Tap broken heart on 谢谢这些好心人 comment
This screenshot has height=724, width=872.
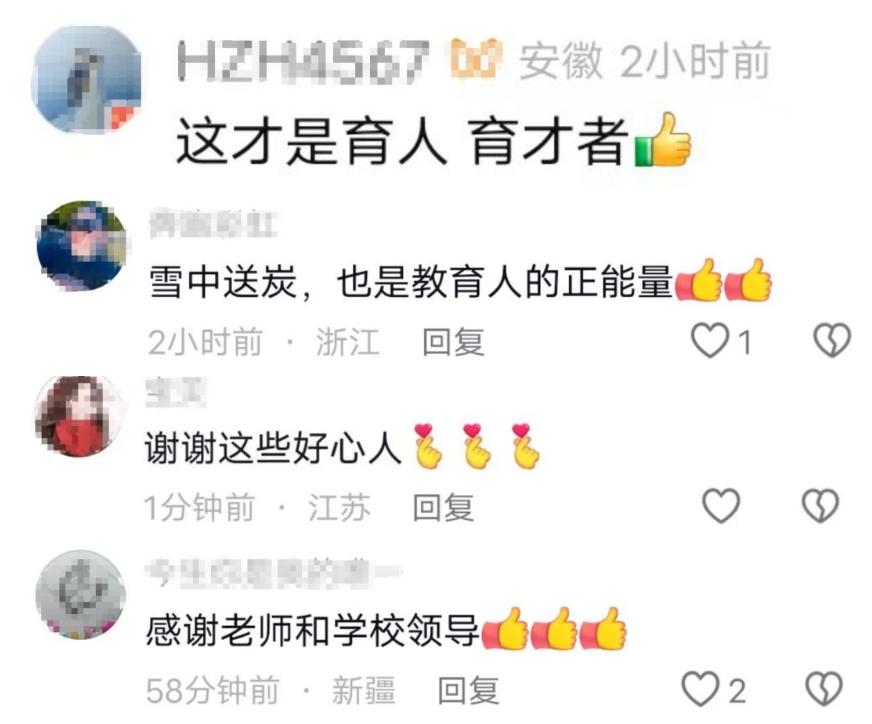coord(820,505)
